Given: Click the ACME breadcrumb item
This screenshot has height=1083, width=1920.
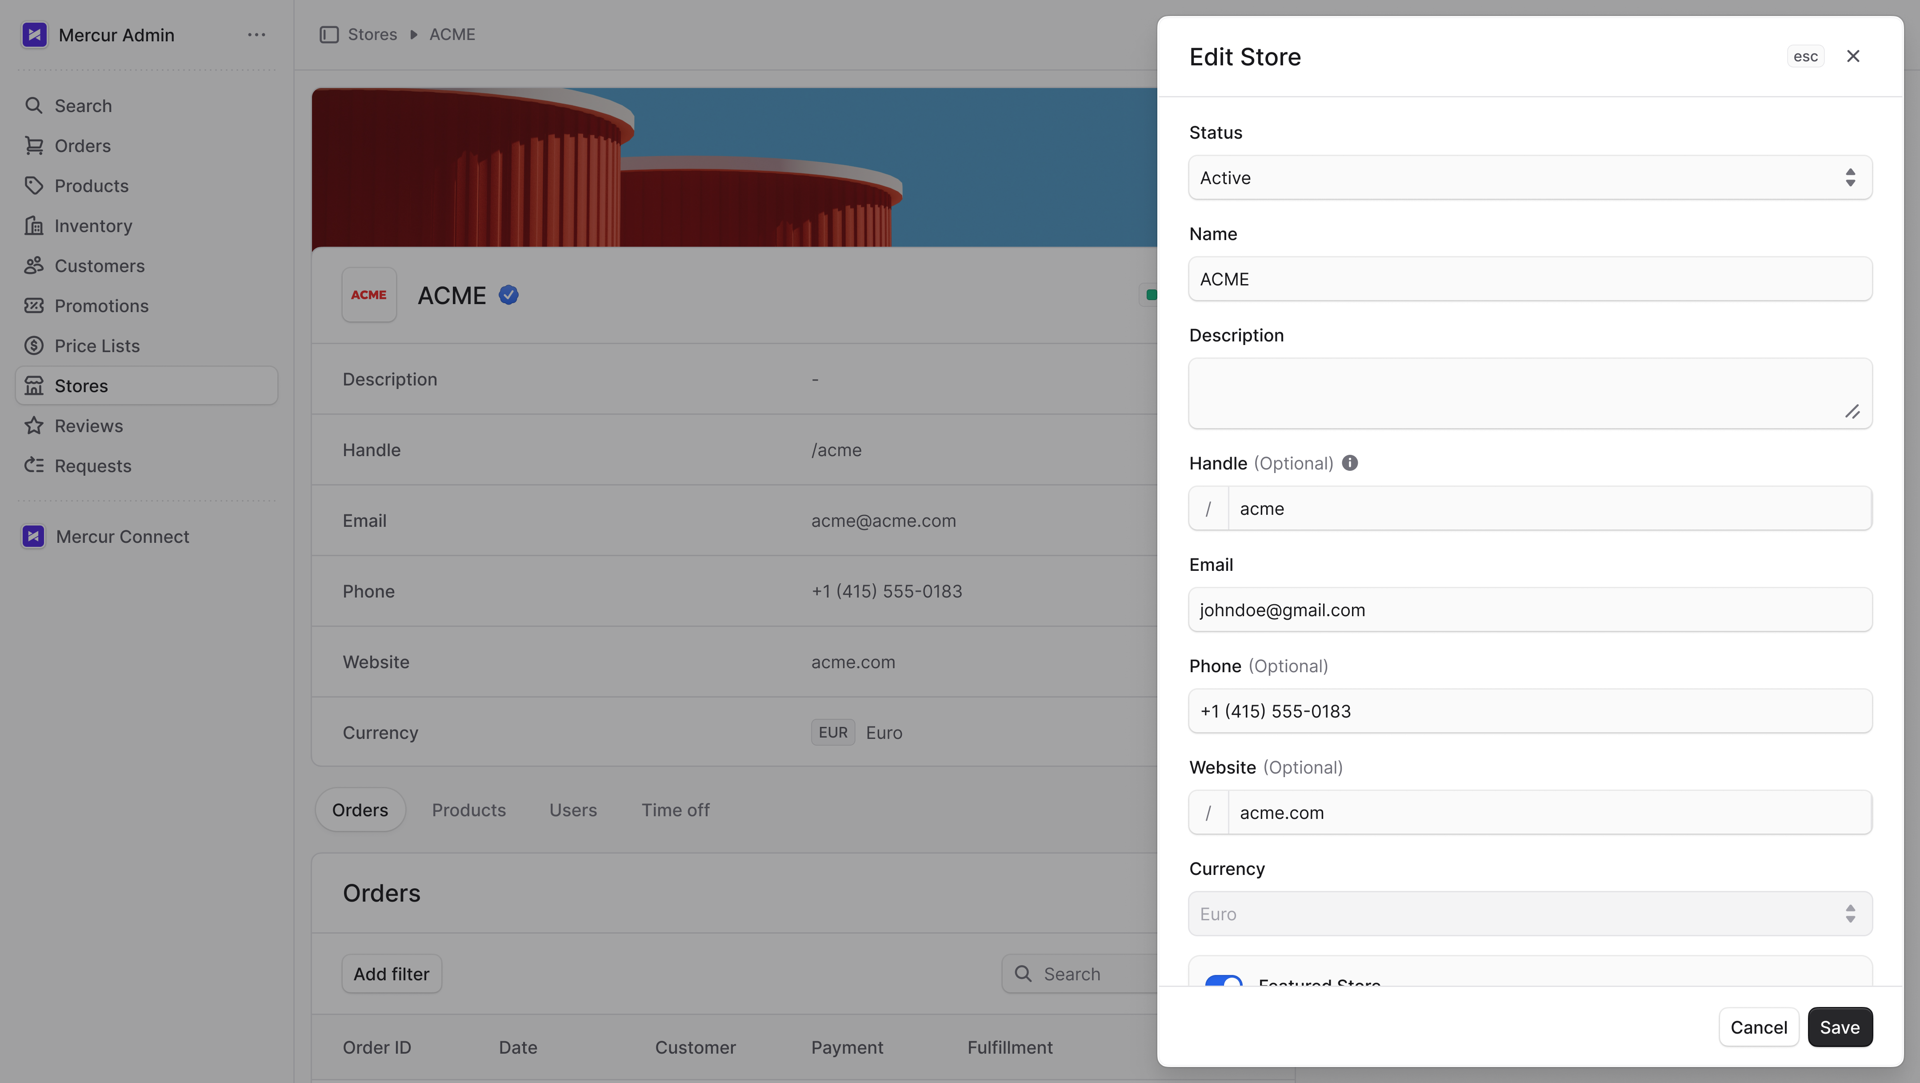Looking at the screenshot, I should point(452,35).
